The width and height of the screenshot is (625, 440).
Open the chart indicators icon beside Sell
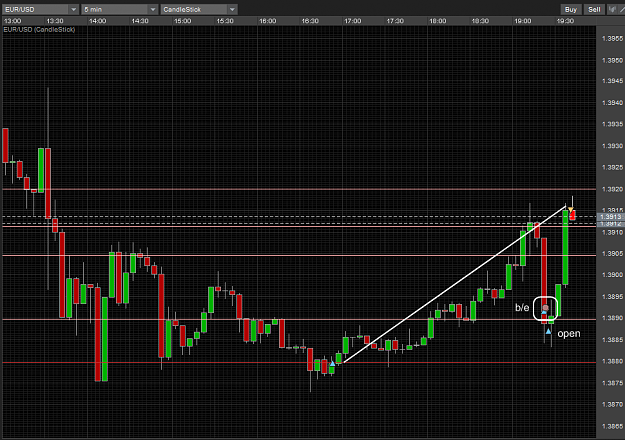(612, 9)
